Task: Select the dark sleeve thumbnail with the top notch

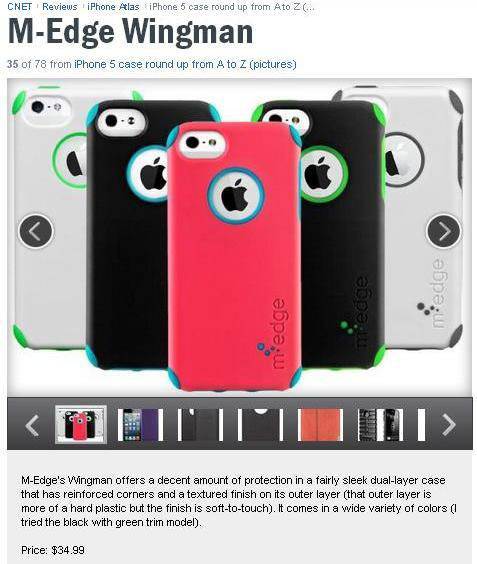Action: 260,425
